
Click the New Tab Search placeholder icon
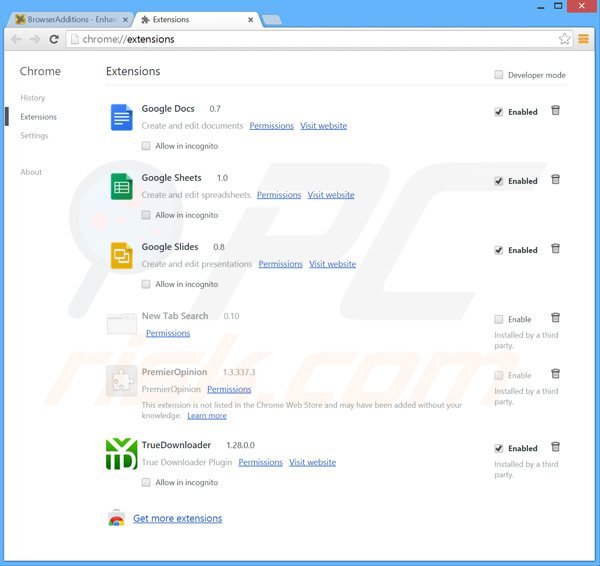122,324
